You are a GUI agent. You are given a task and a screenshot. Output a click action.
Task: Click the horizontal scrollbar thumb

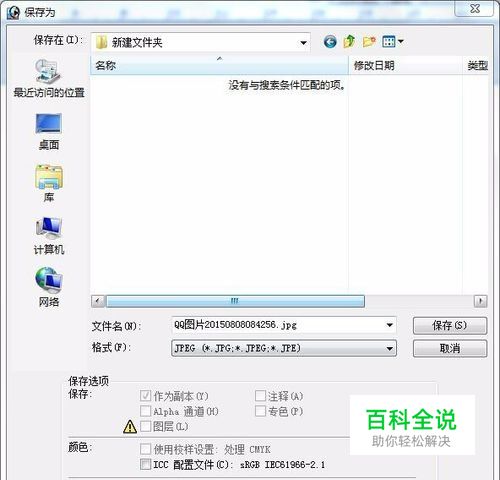pos(235,301)
